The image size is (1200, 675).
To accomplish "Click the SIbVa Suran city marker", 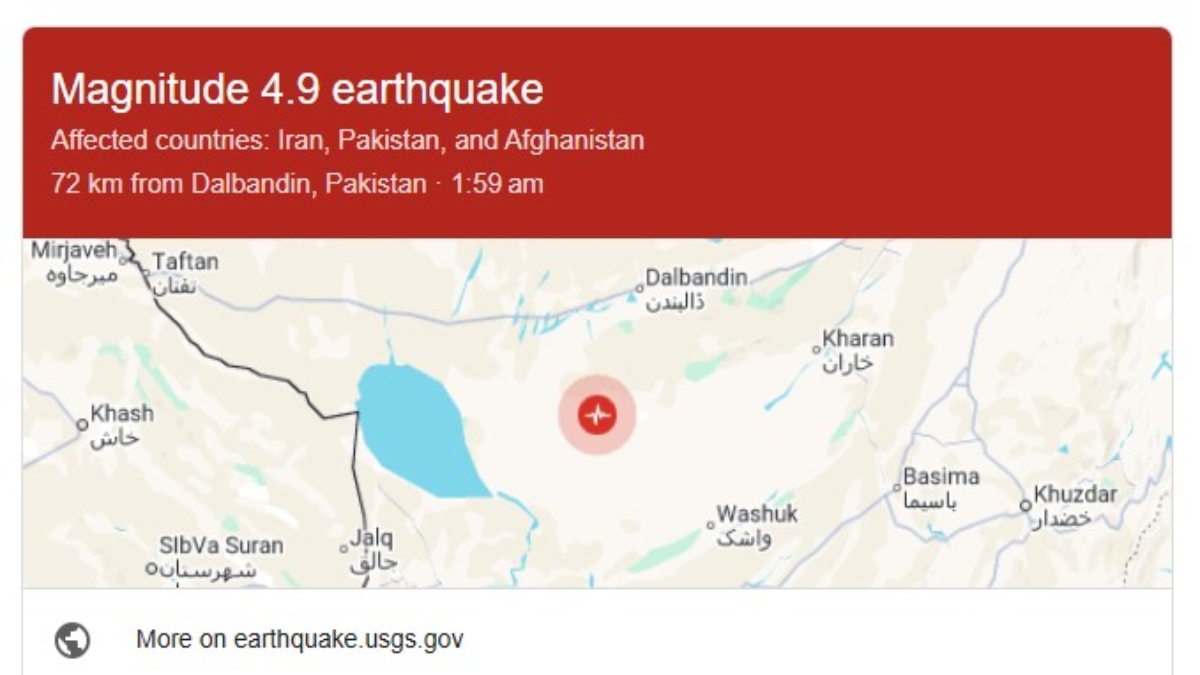I will pyautogui.click(x=151, y=568).
